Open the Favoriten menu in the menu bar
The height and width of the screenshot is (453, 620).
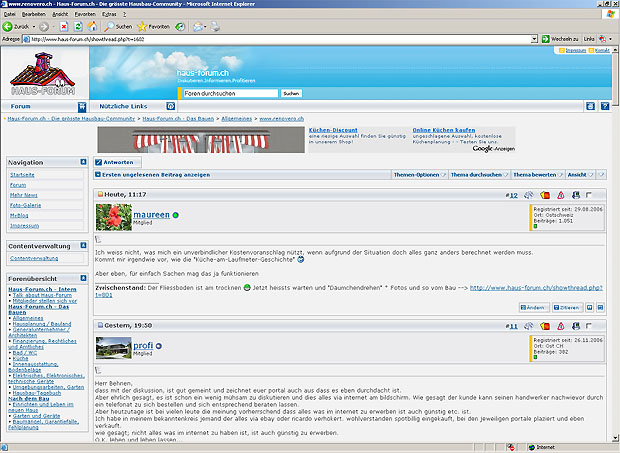pos(85,14)
